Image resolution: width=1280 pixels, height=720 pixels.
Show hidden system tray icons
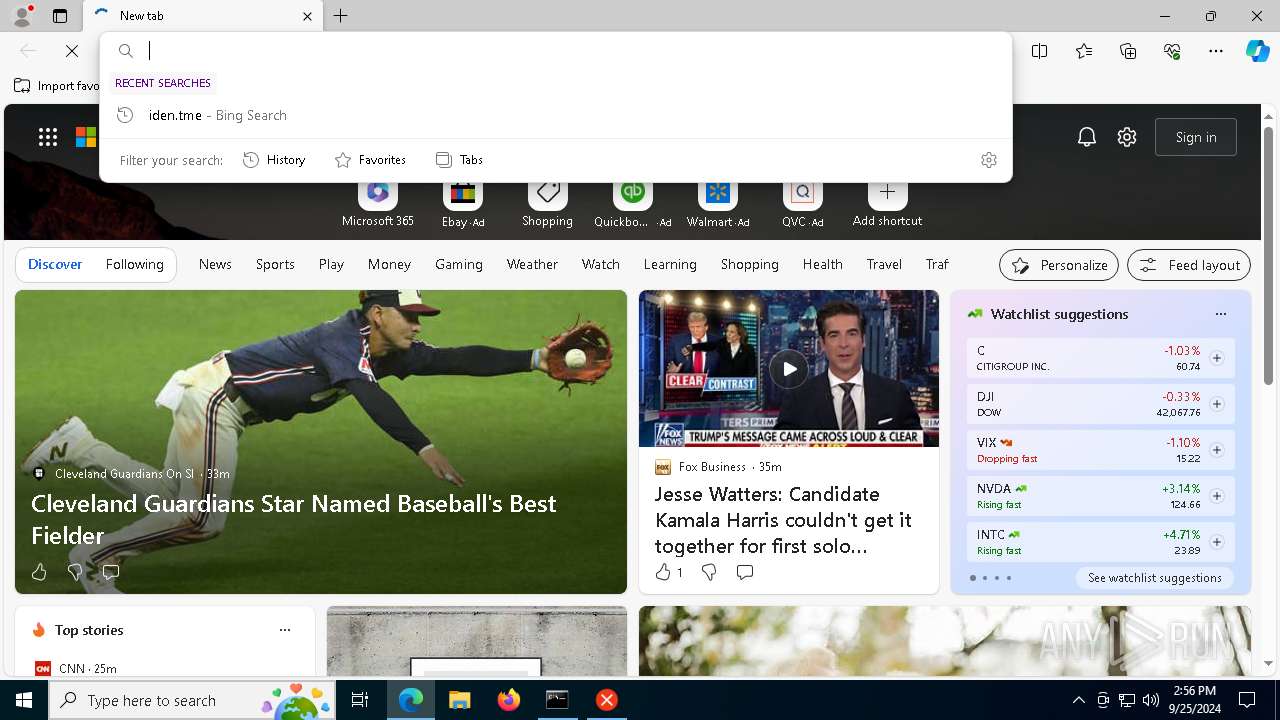coord(1078,700)
